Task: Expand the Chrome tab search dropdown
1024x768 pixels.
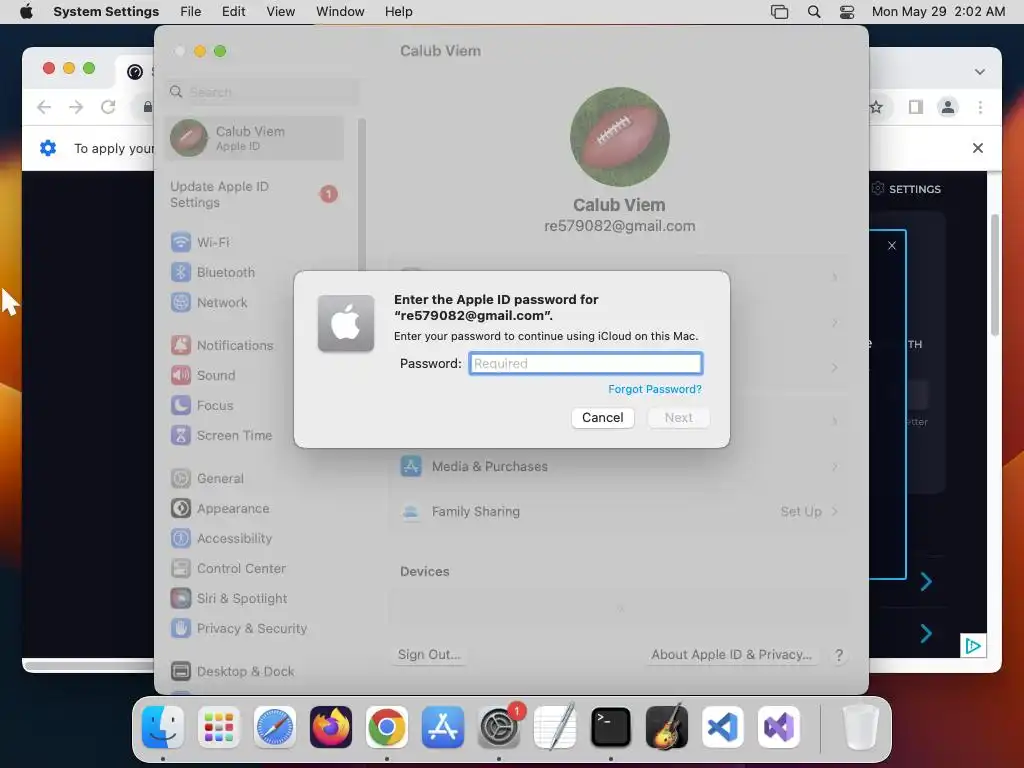Action: tap(980, 72)
